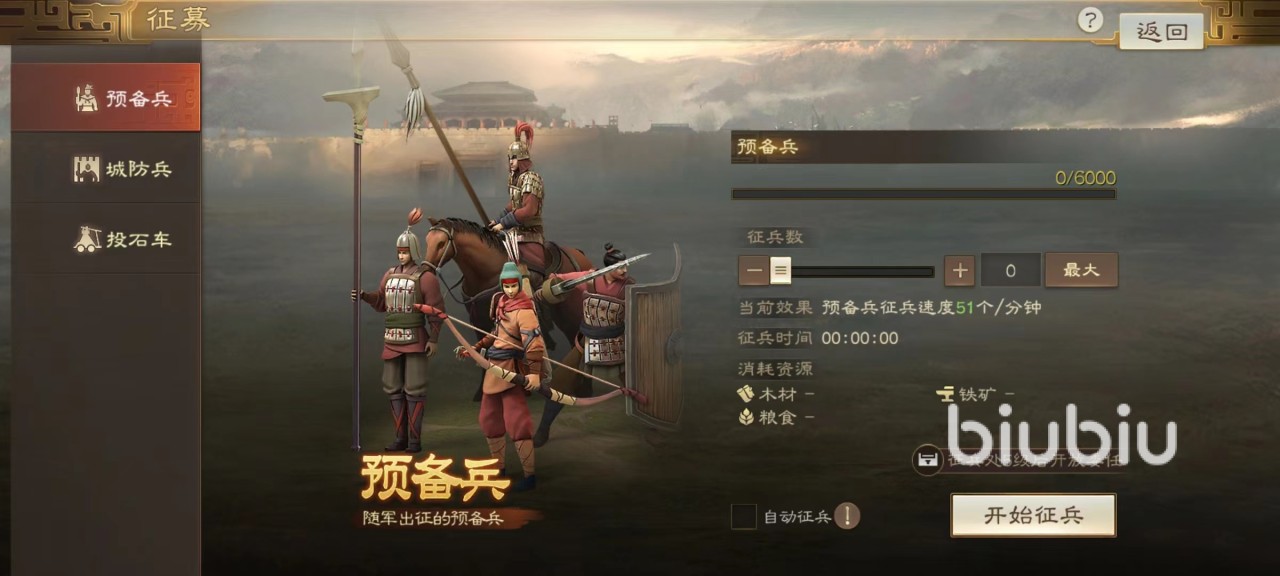Open the help question mark icon
Viewport: 1280px width, 576px height.
pos(1091,20)
